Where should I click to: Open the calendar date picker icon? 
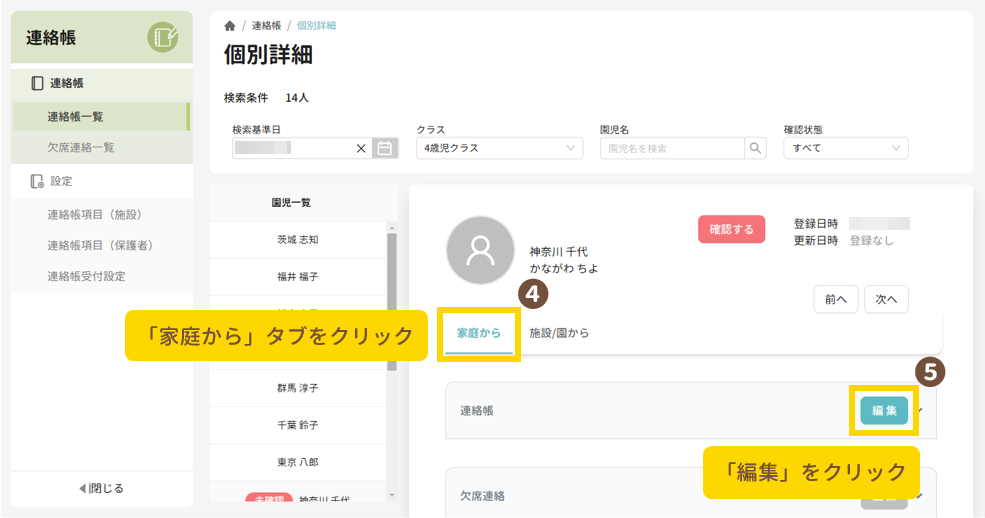pyautogui.click(x=385, y=148)
